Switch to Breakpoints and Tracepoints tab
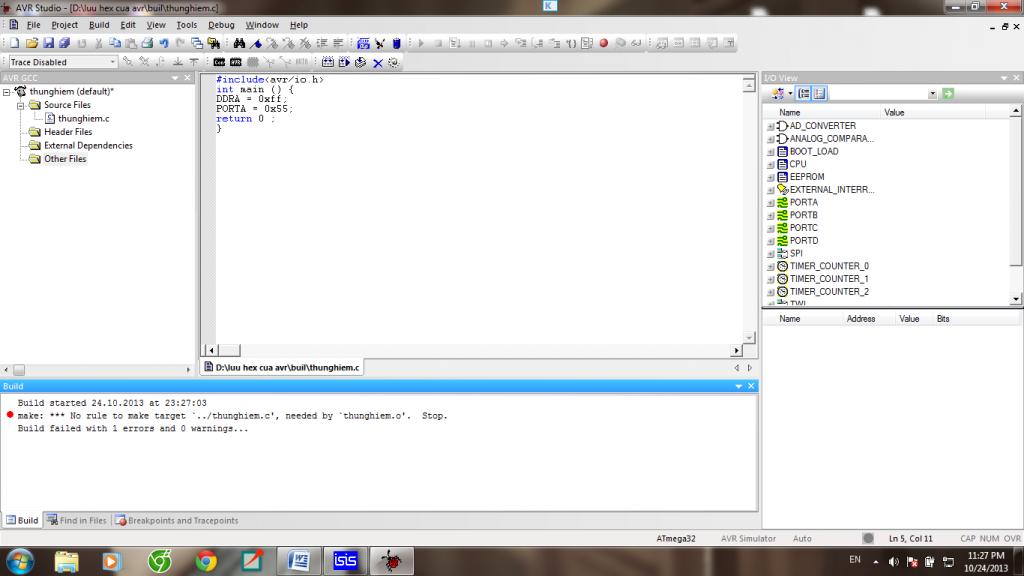This screenshot has width=1024, height=576. coord(176,520)
